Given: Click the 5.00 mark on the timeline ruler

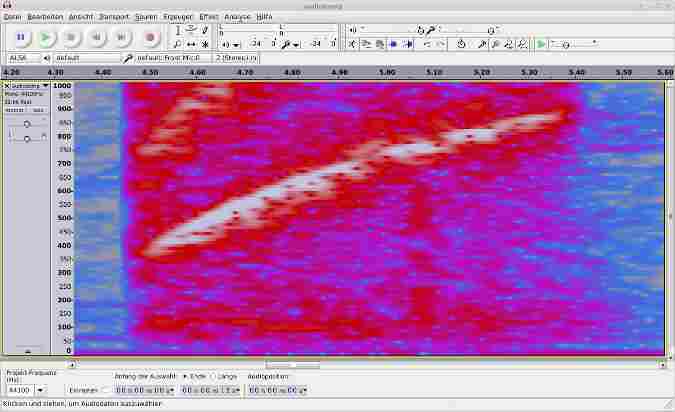Looking at the screenshot, I should coord(387,72).
